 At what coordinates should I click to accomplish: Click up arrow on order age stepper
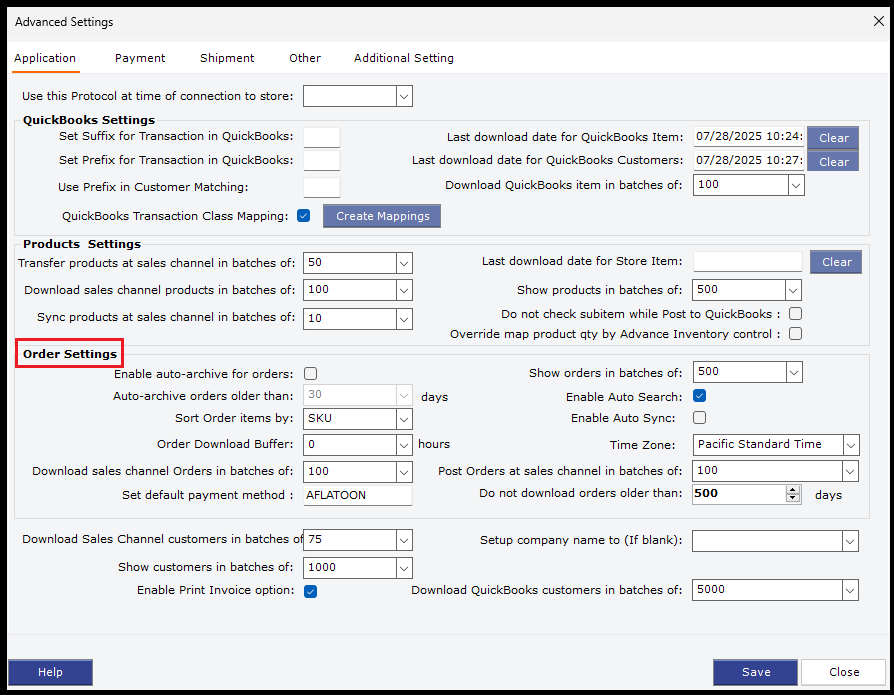pos(793,489)
